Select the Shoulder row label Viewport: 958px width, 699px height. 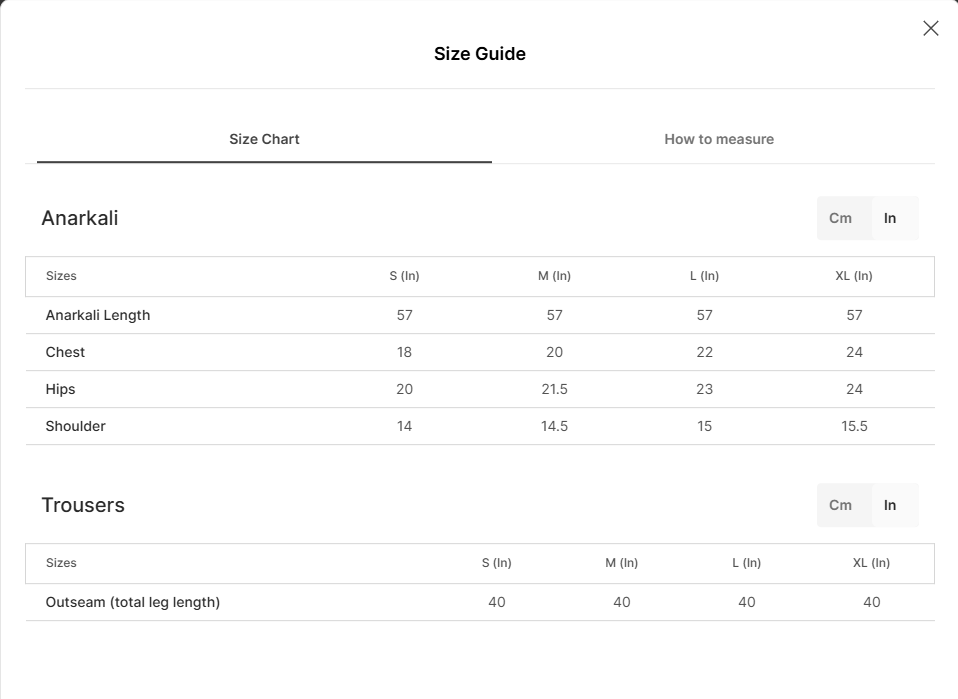tap(75, 426)
